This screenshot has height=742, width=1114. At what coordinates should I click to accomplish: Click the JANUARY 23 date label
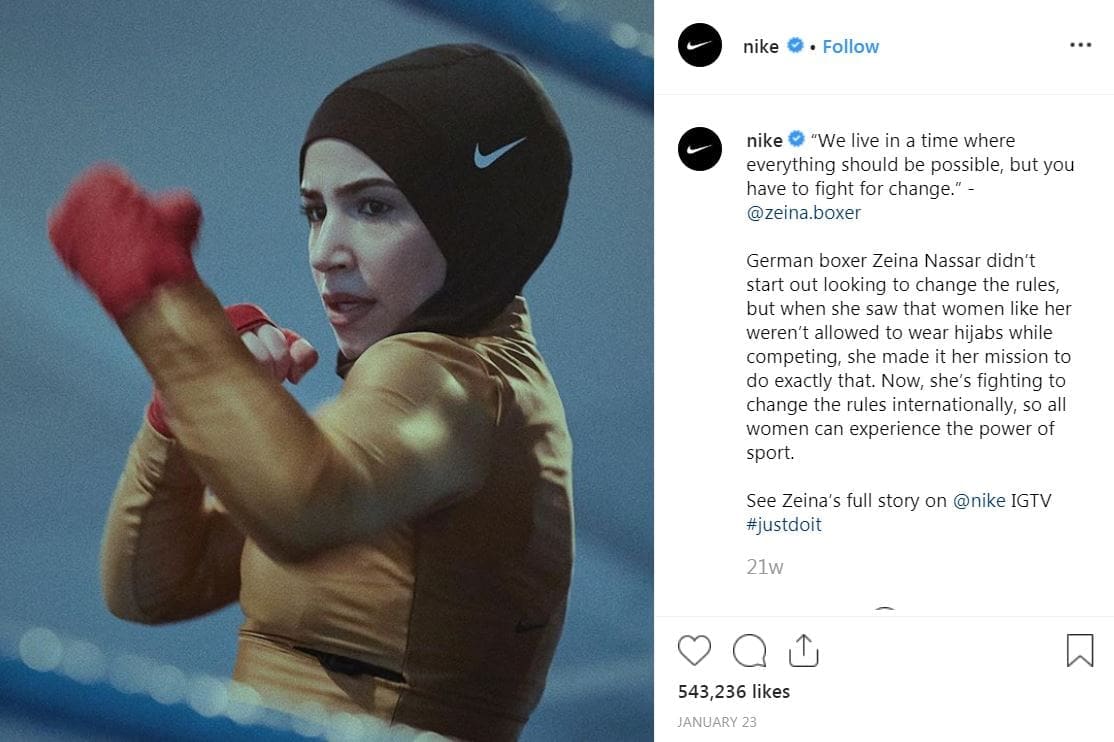717,722
